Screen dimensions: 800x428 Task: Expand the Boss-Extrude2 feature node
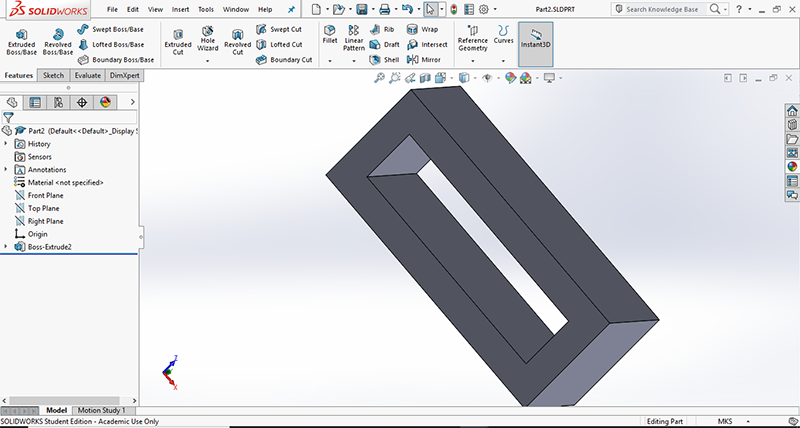(6, 246)
